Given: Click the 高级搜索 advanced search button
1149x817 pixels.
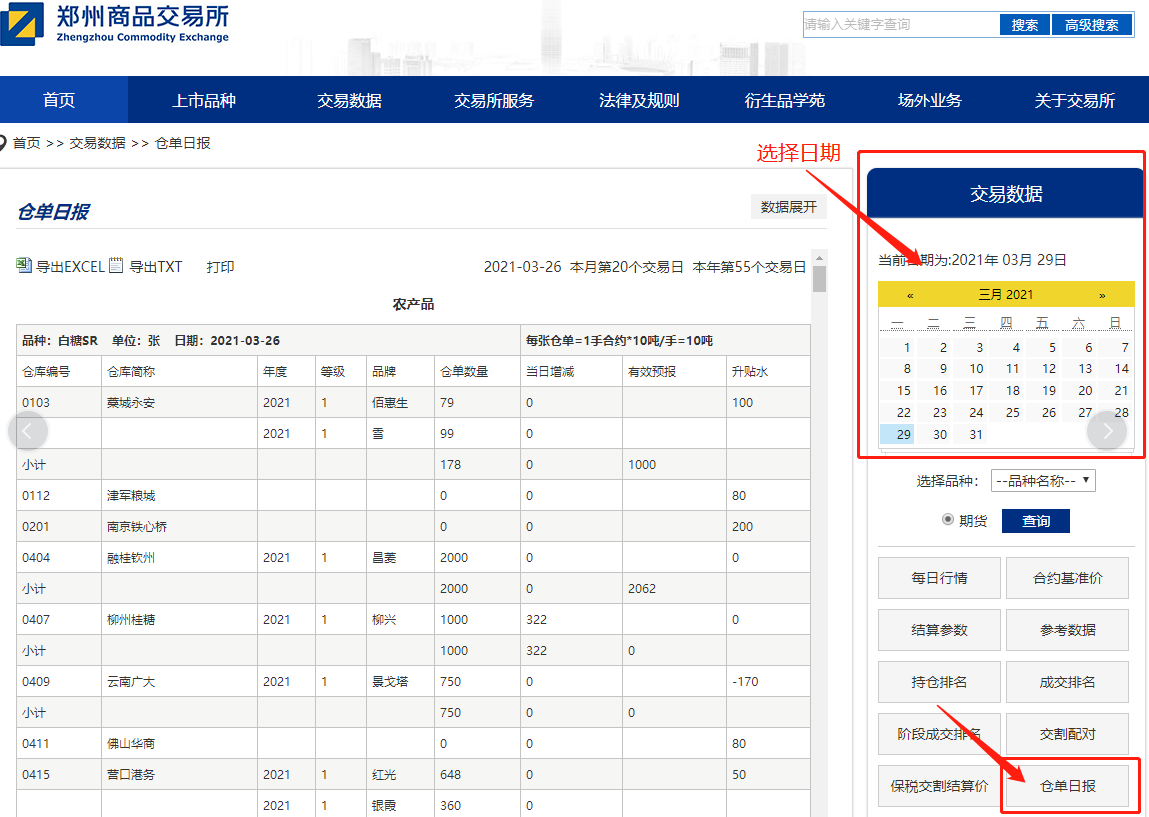Looking at the screenshot, I should coord(1091,25).
